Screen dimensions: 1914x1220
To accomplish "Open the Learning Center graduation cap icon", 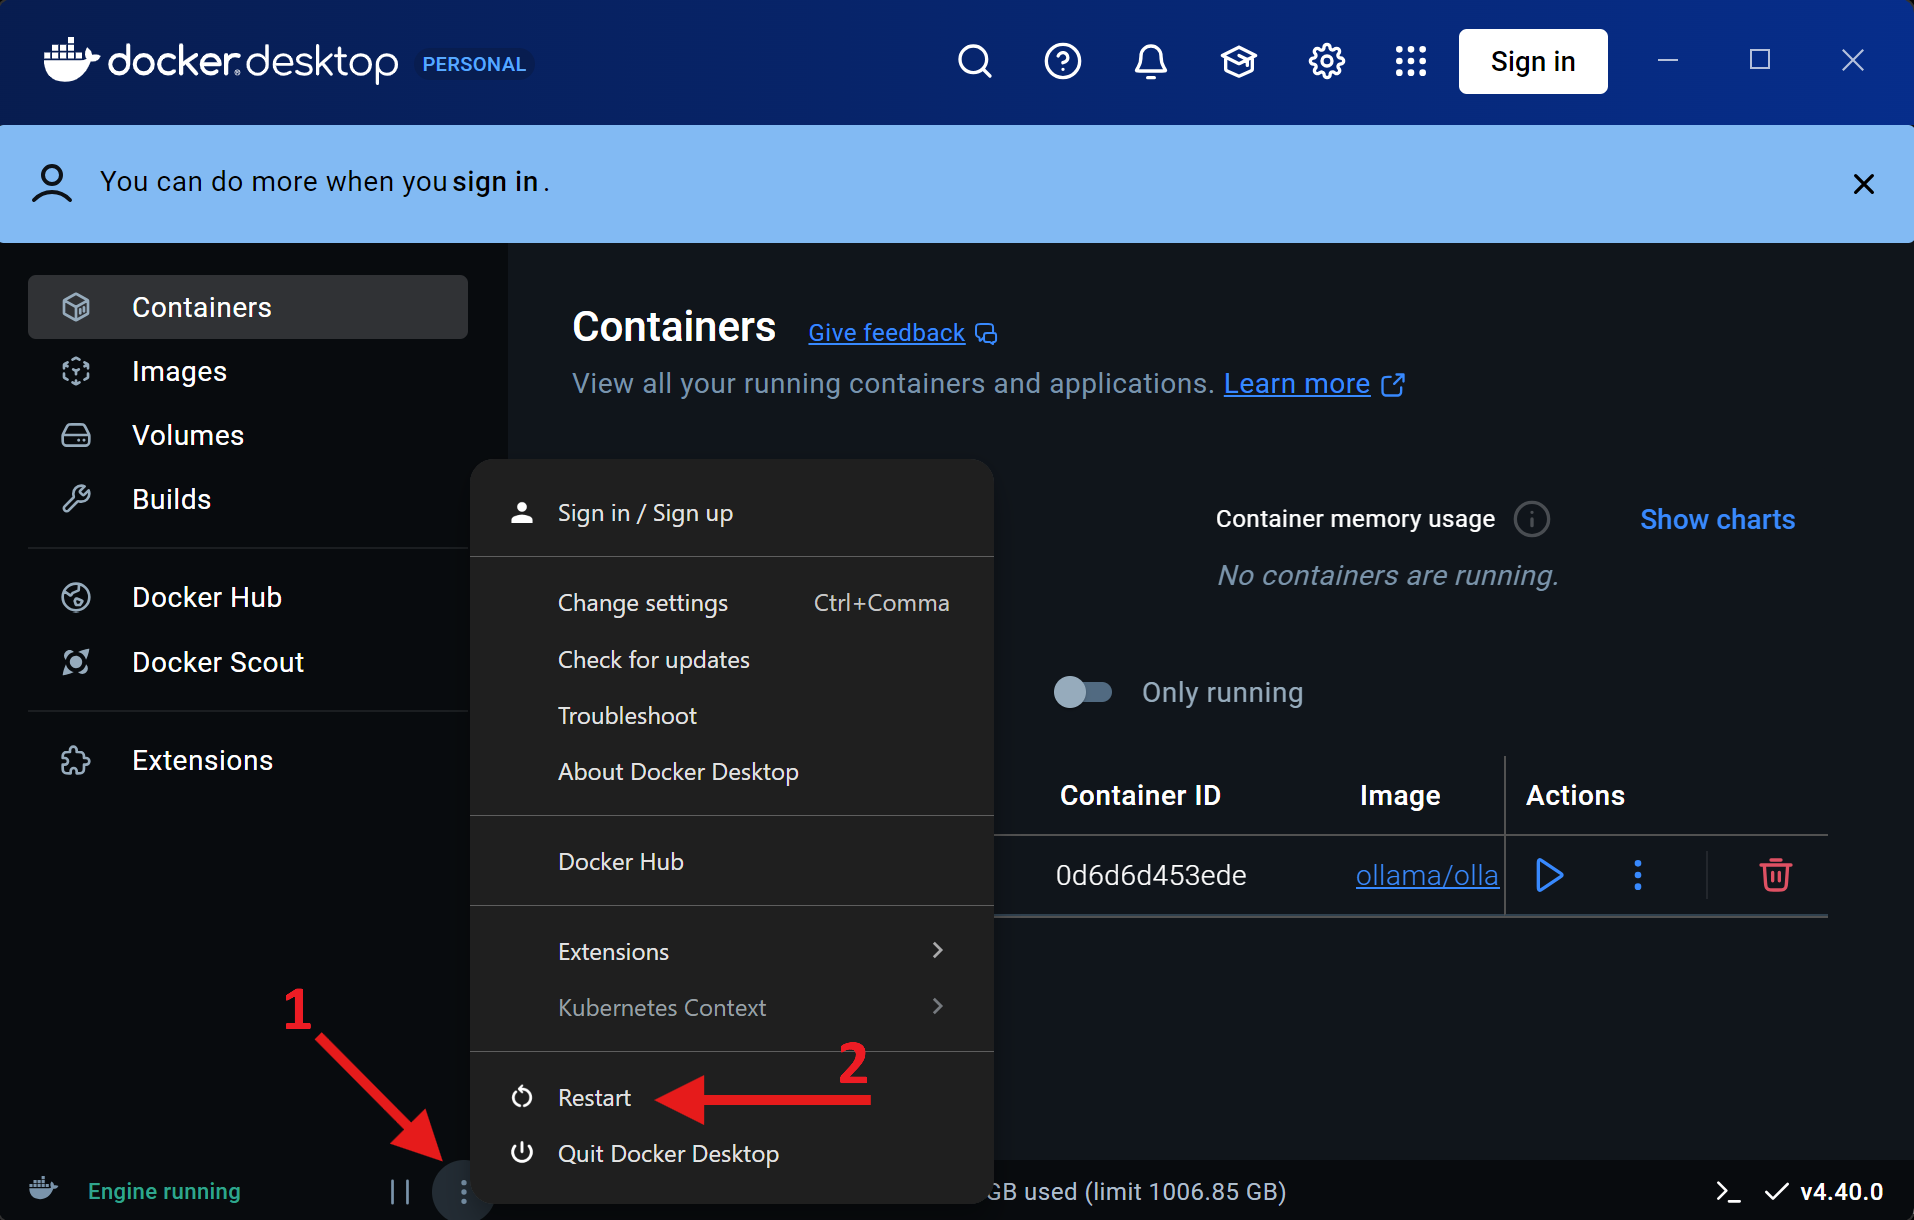I will (1238, 61).
